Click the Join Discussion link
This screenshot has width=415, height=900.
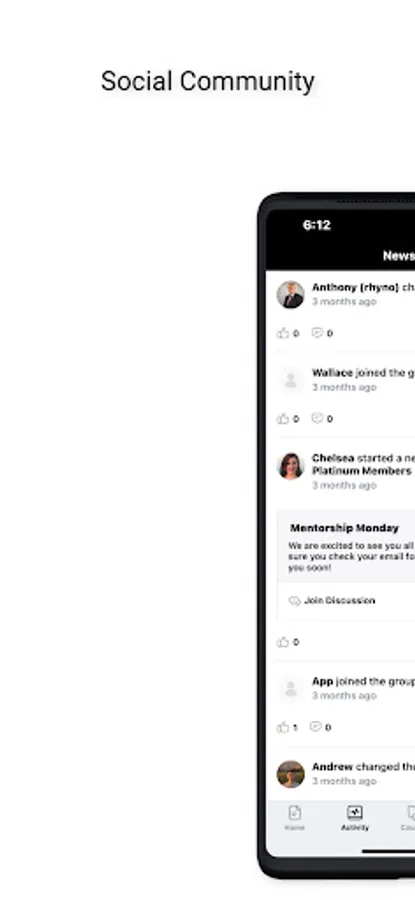(339, 601)
